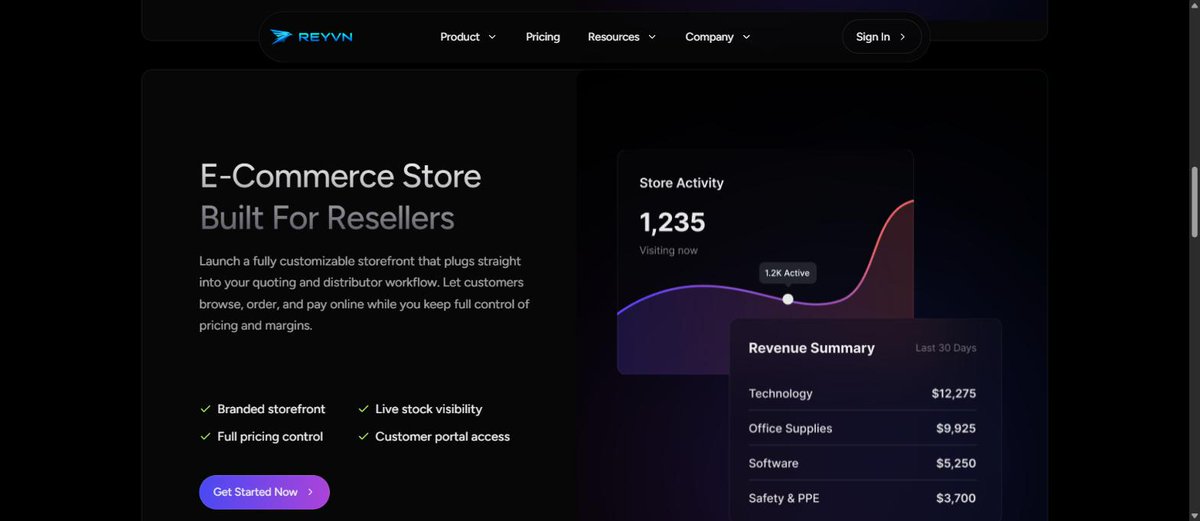Click the chevron next to Company
Viewport: 1200px width, 521px height.
point(746,37)
